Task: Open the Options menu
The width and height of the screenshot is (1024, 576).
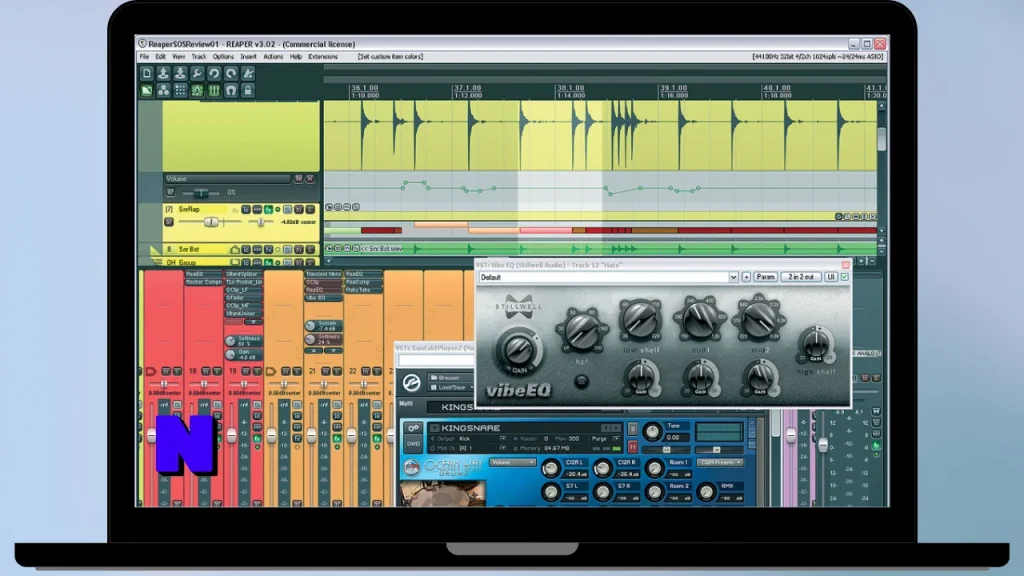Action: (223, 57)
